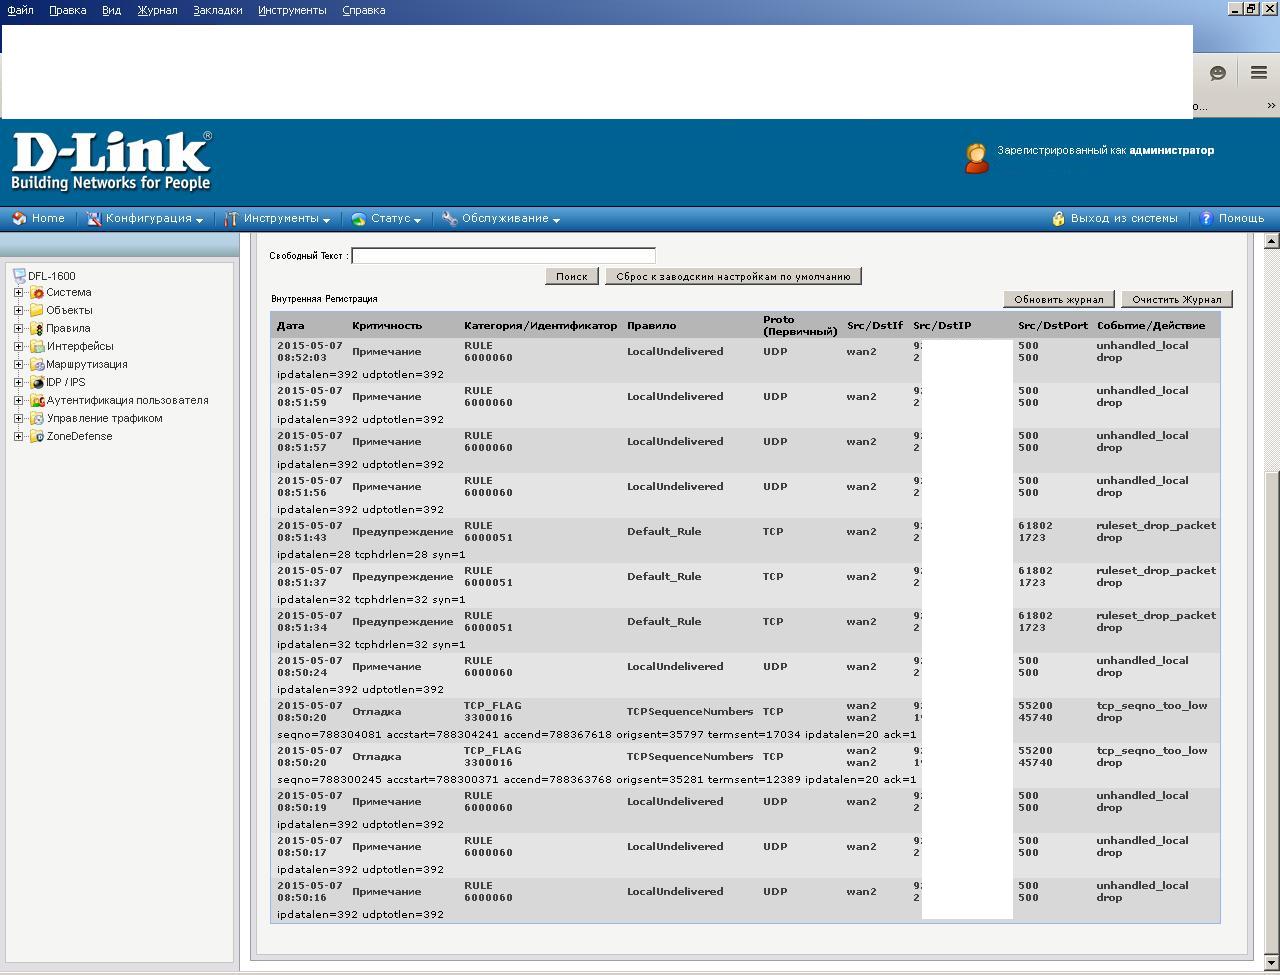The image size is (1280, 975).
Task: Click the Категория/Идентификатор column header
Action: coord(541,326)
